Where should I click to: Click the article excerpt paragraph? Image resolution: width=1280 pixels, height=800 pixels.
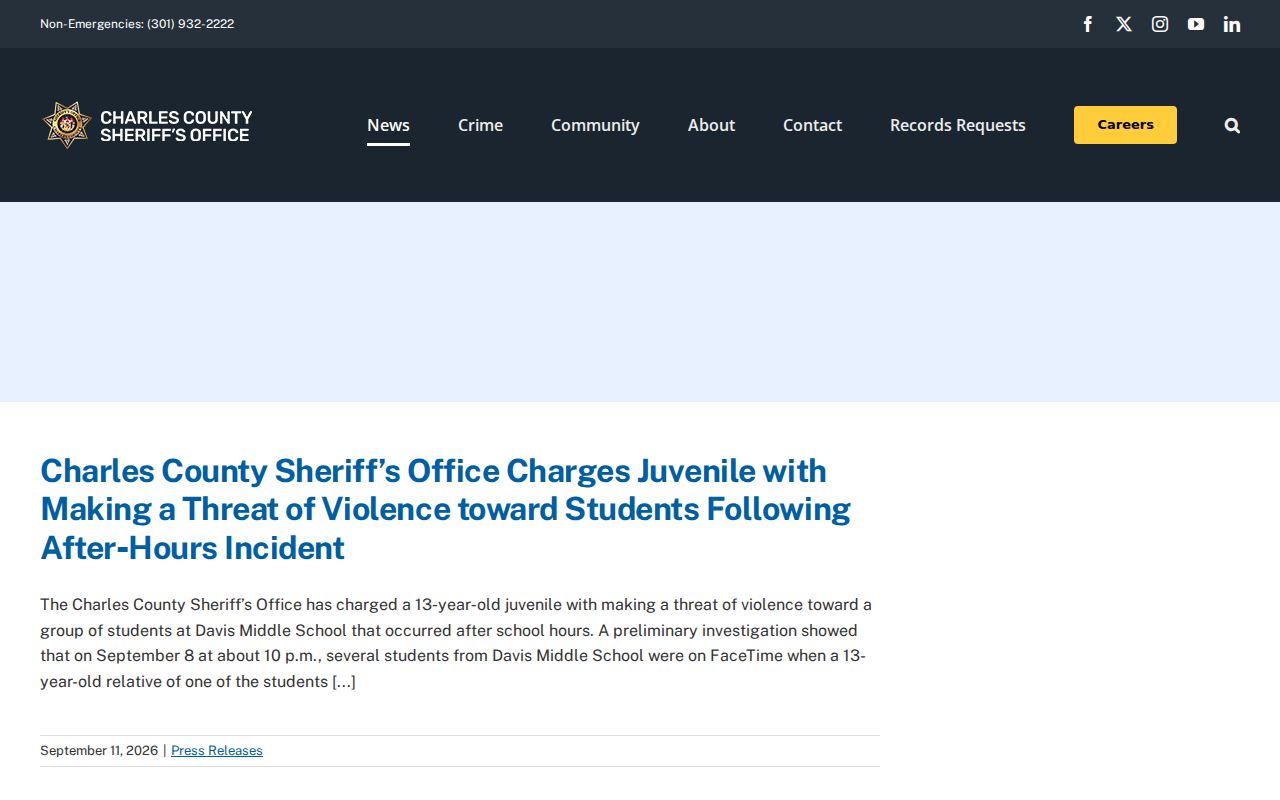pos(456,643)
